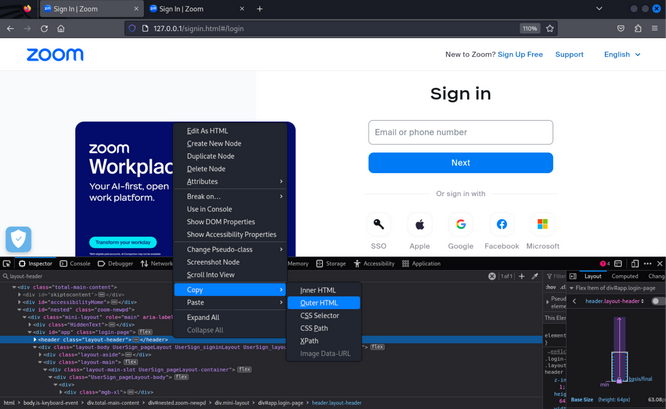
Task: Click the DevTools element picker icon
Action: point(7,264)
